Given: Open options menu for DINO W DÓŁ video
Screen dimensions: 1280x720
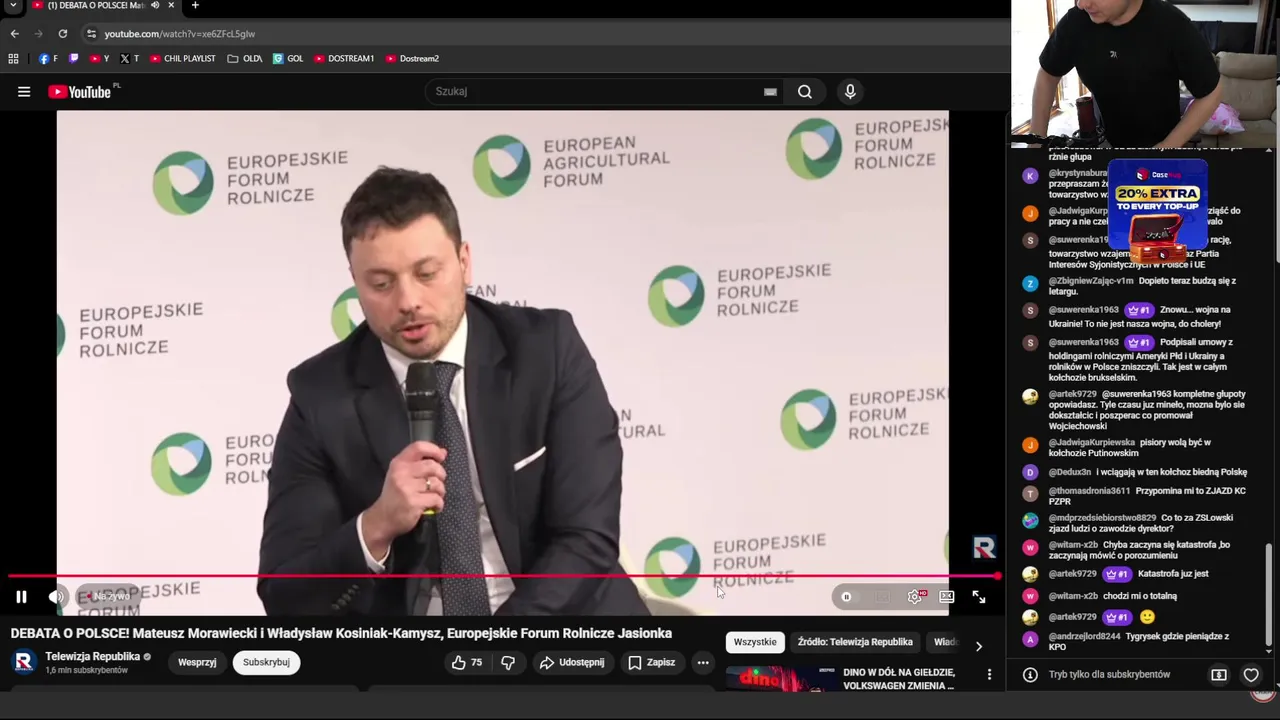Looking at the screenshot, I should [x=990, y=675].
